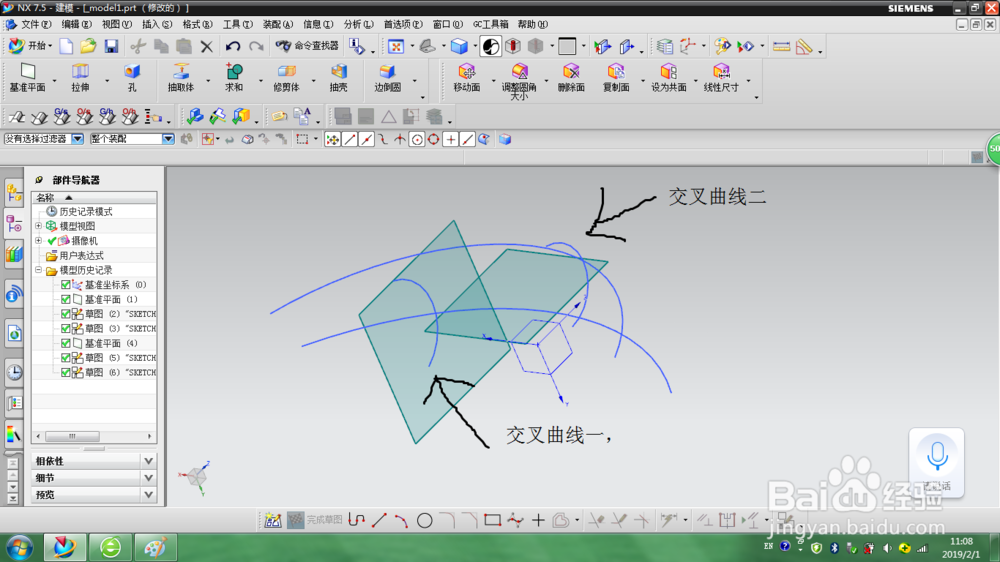Select the 拉伸 extrude tool
Screen dimensions: 1000x562
(x=80, y=78)
